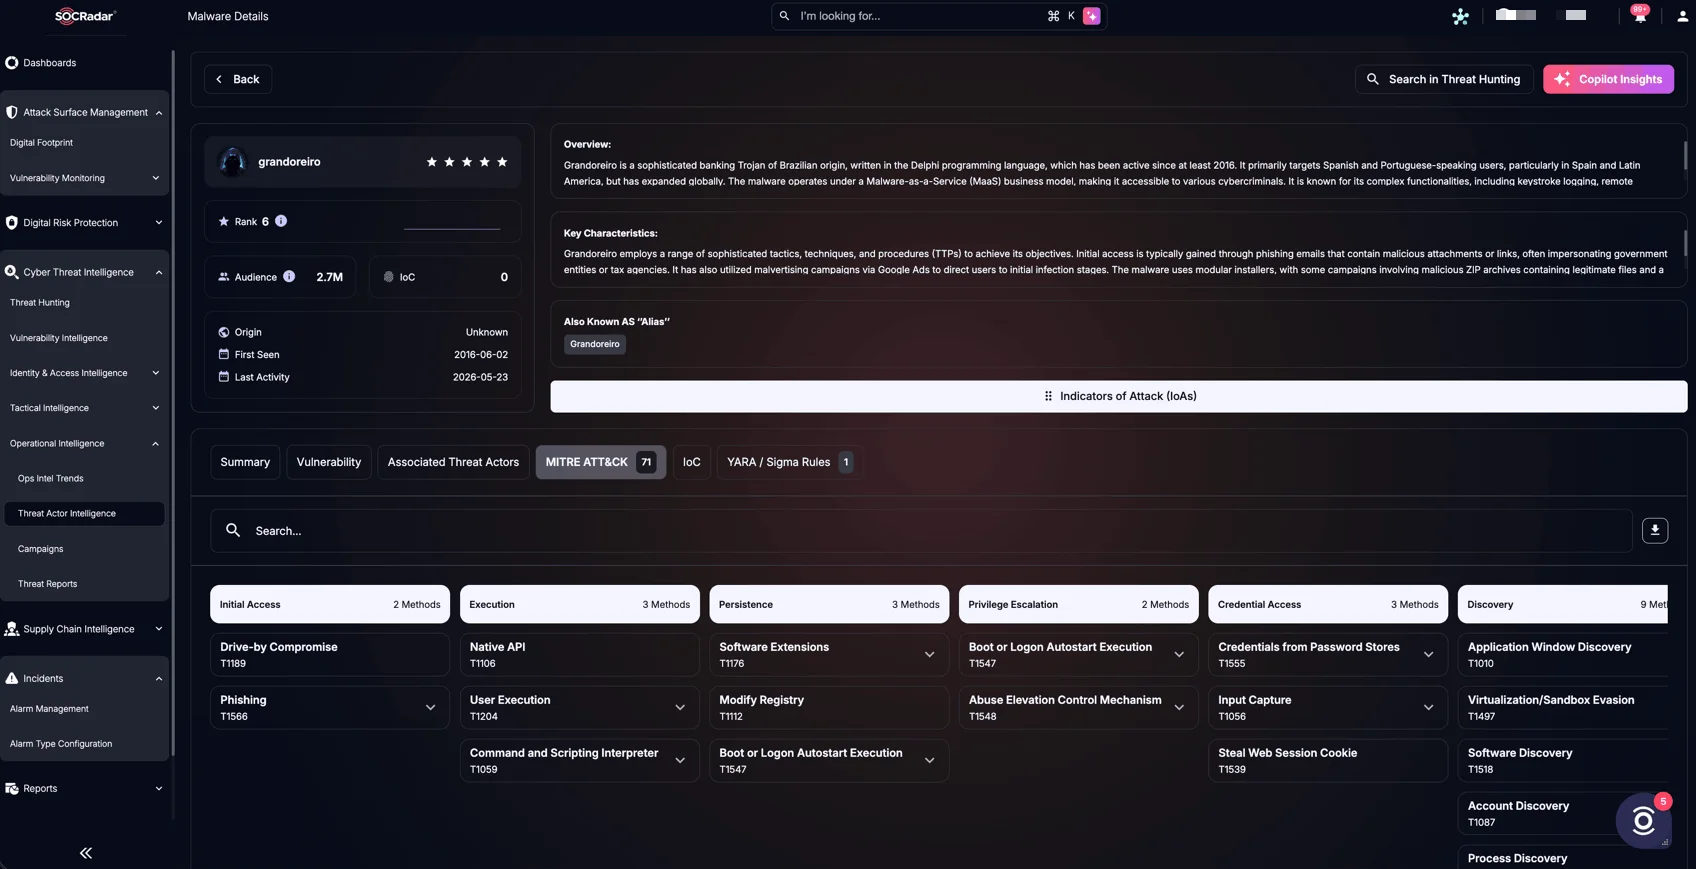Collapse Operational Intelligence submenu

pyautogui.click(x=155, y=444)
